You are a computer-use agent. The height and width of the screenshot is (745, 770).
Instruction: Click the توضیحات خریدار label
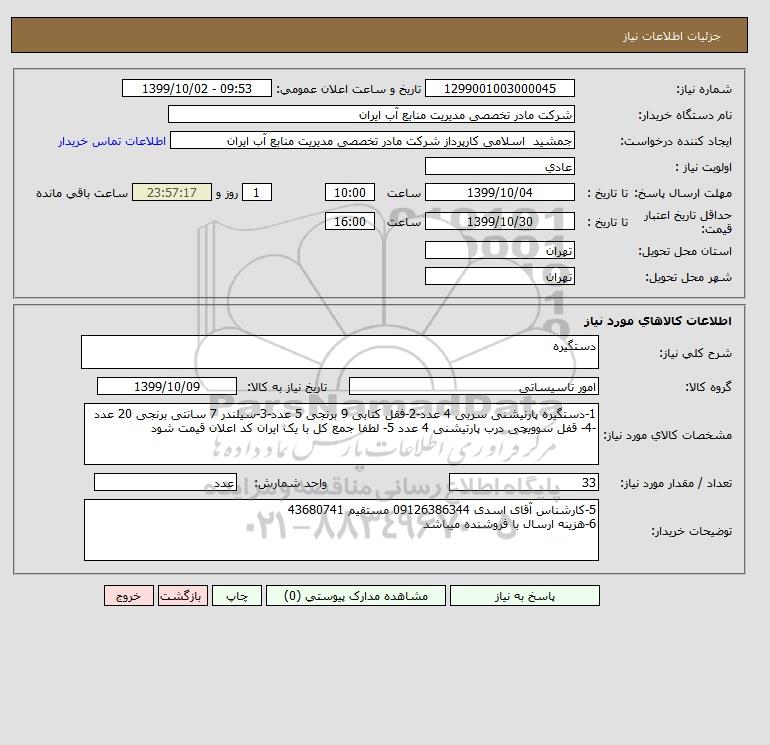pyautogui.click(x=691, y=531)
